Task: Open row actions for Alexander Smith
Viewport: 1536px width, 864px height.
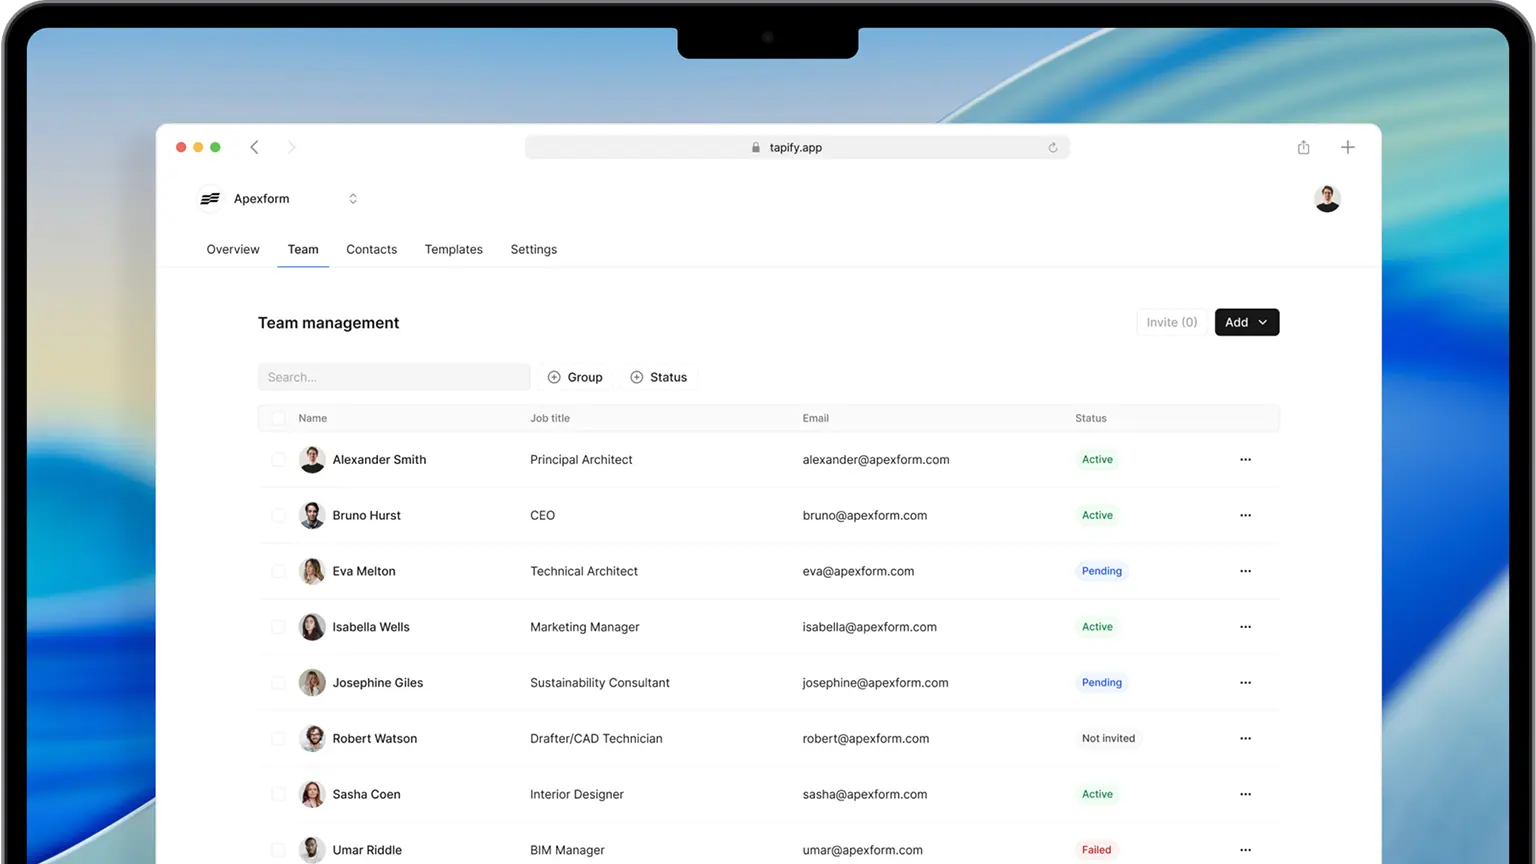Action: [x=1245, y=459]
